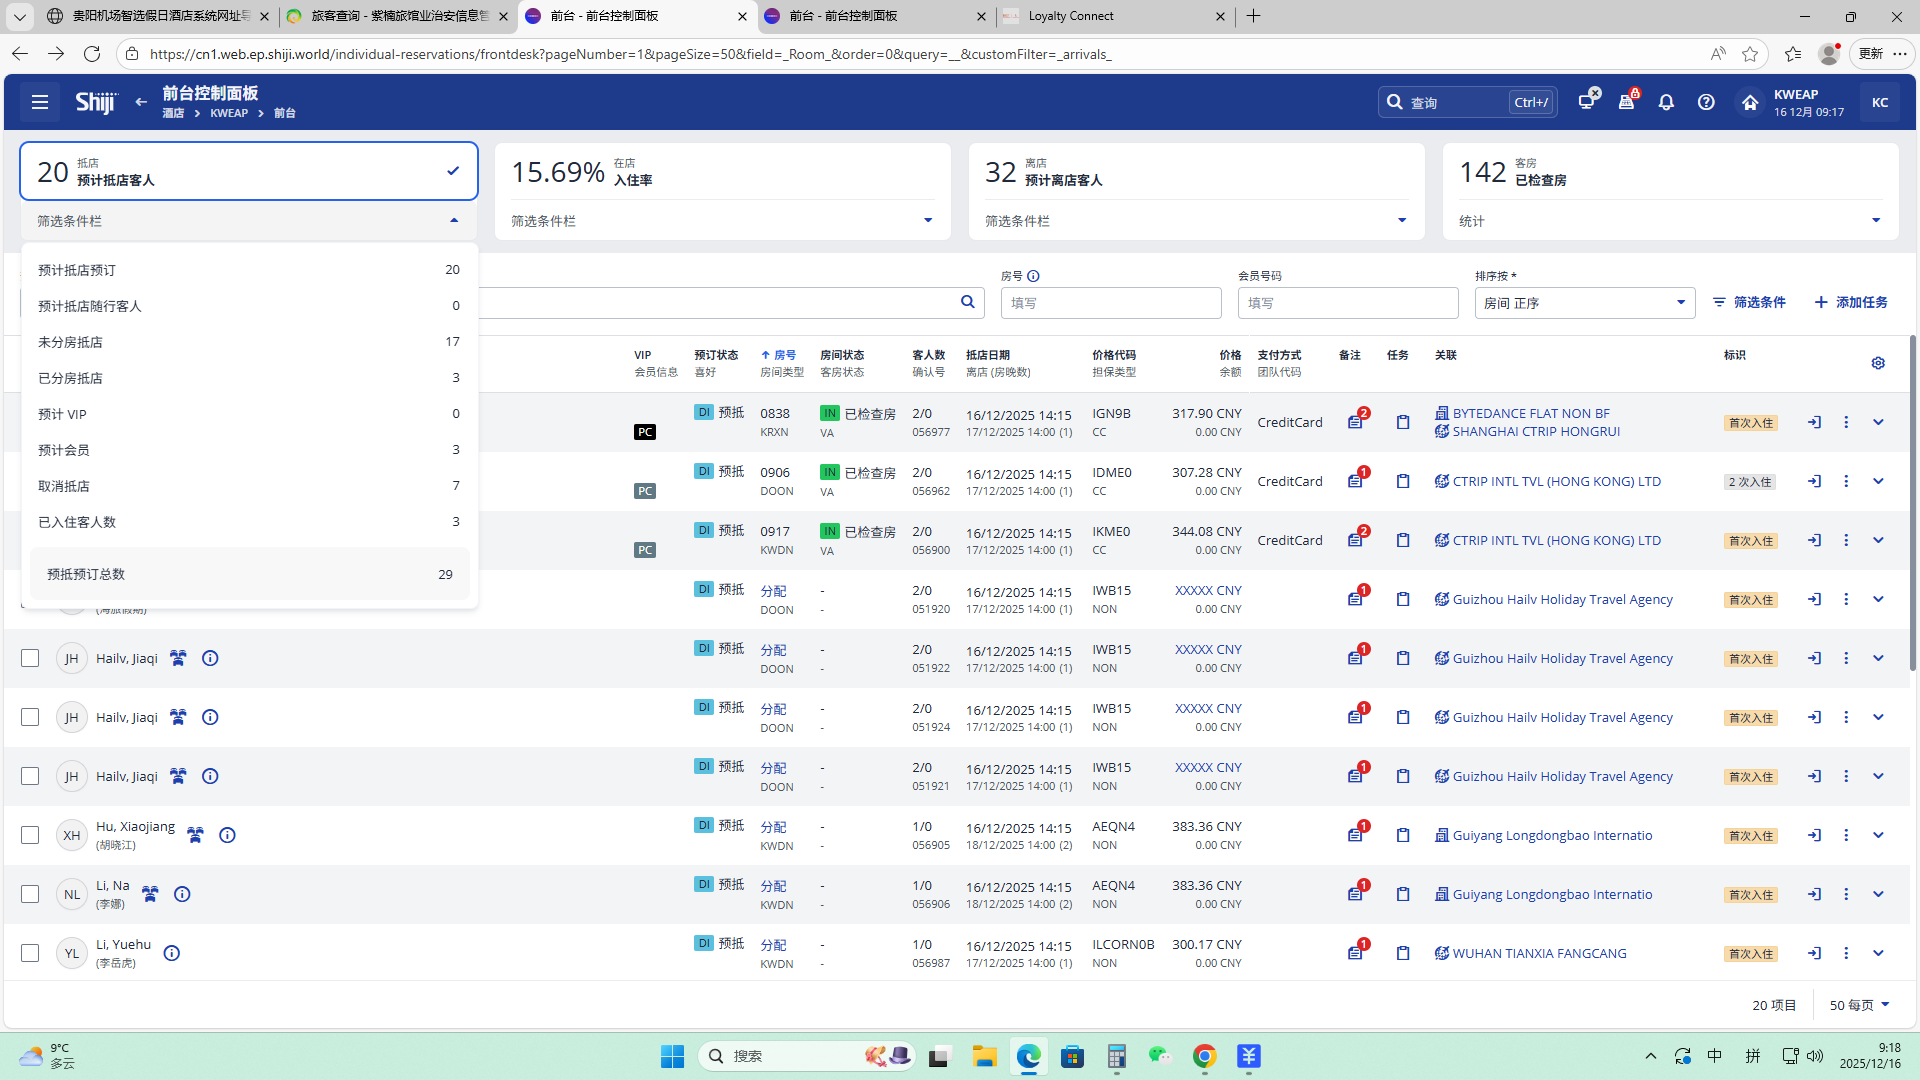Tick the checkbox for Hu, Xiaojiang
1920x1080 pixels.
[30, 835]
